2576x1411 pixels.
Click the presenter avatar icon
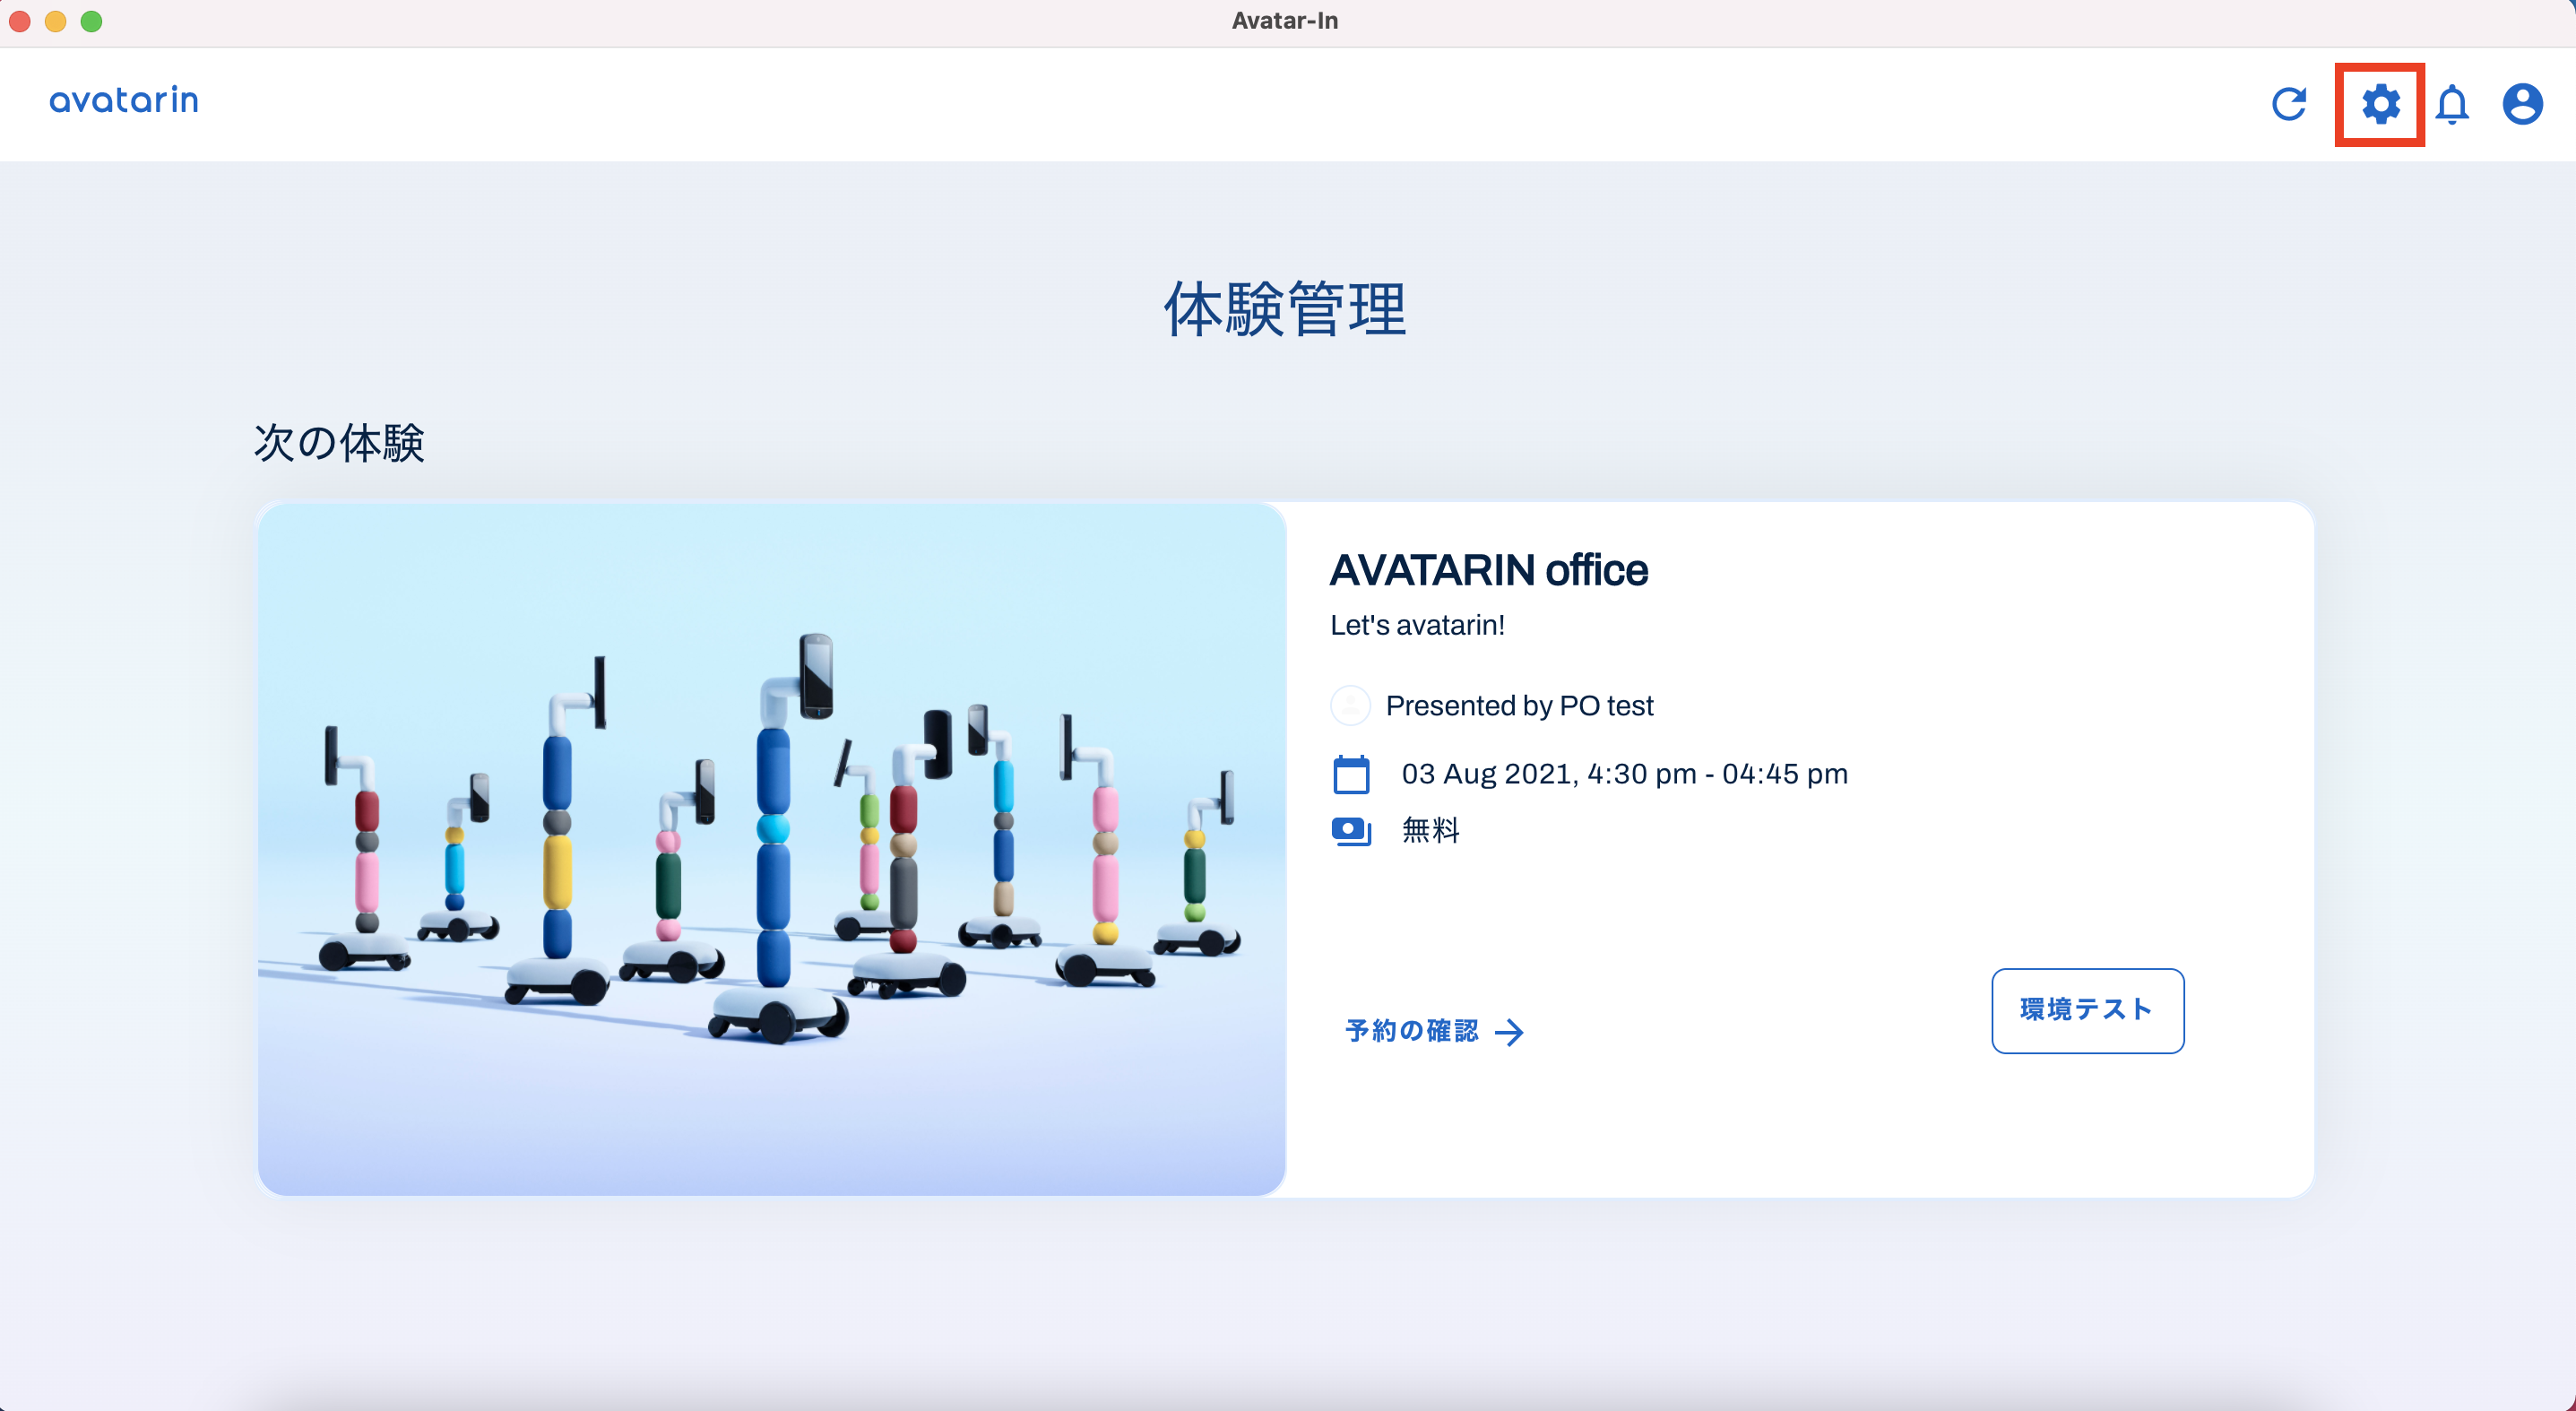[1350, 706]
